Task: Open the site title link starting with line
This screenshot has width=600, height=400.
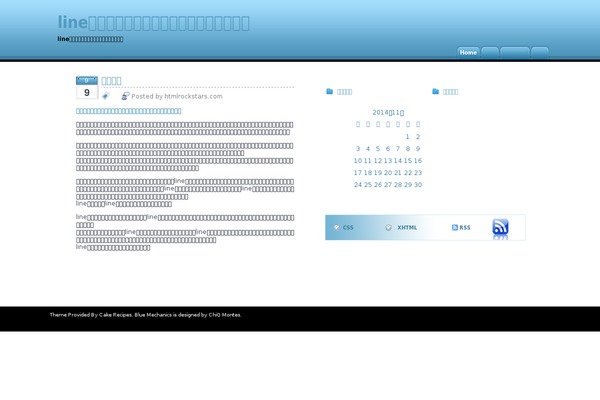Action: tap(153, 23)
